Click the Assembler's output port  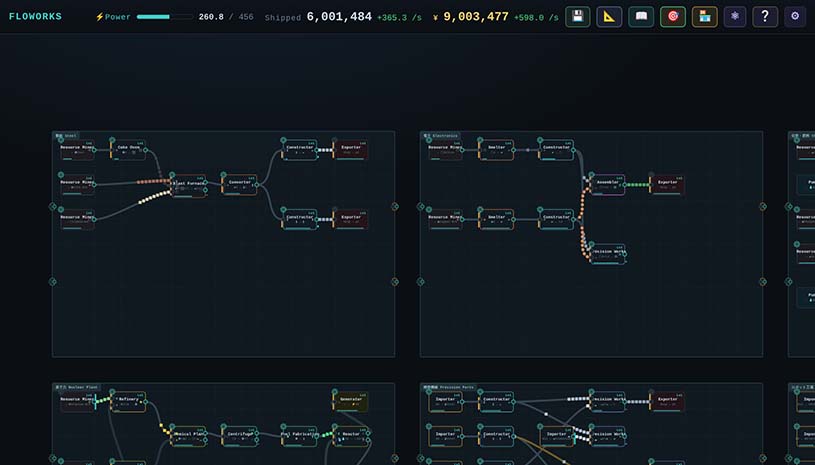(x=625, y=185)
